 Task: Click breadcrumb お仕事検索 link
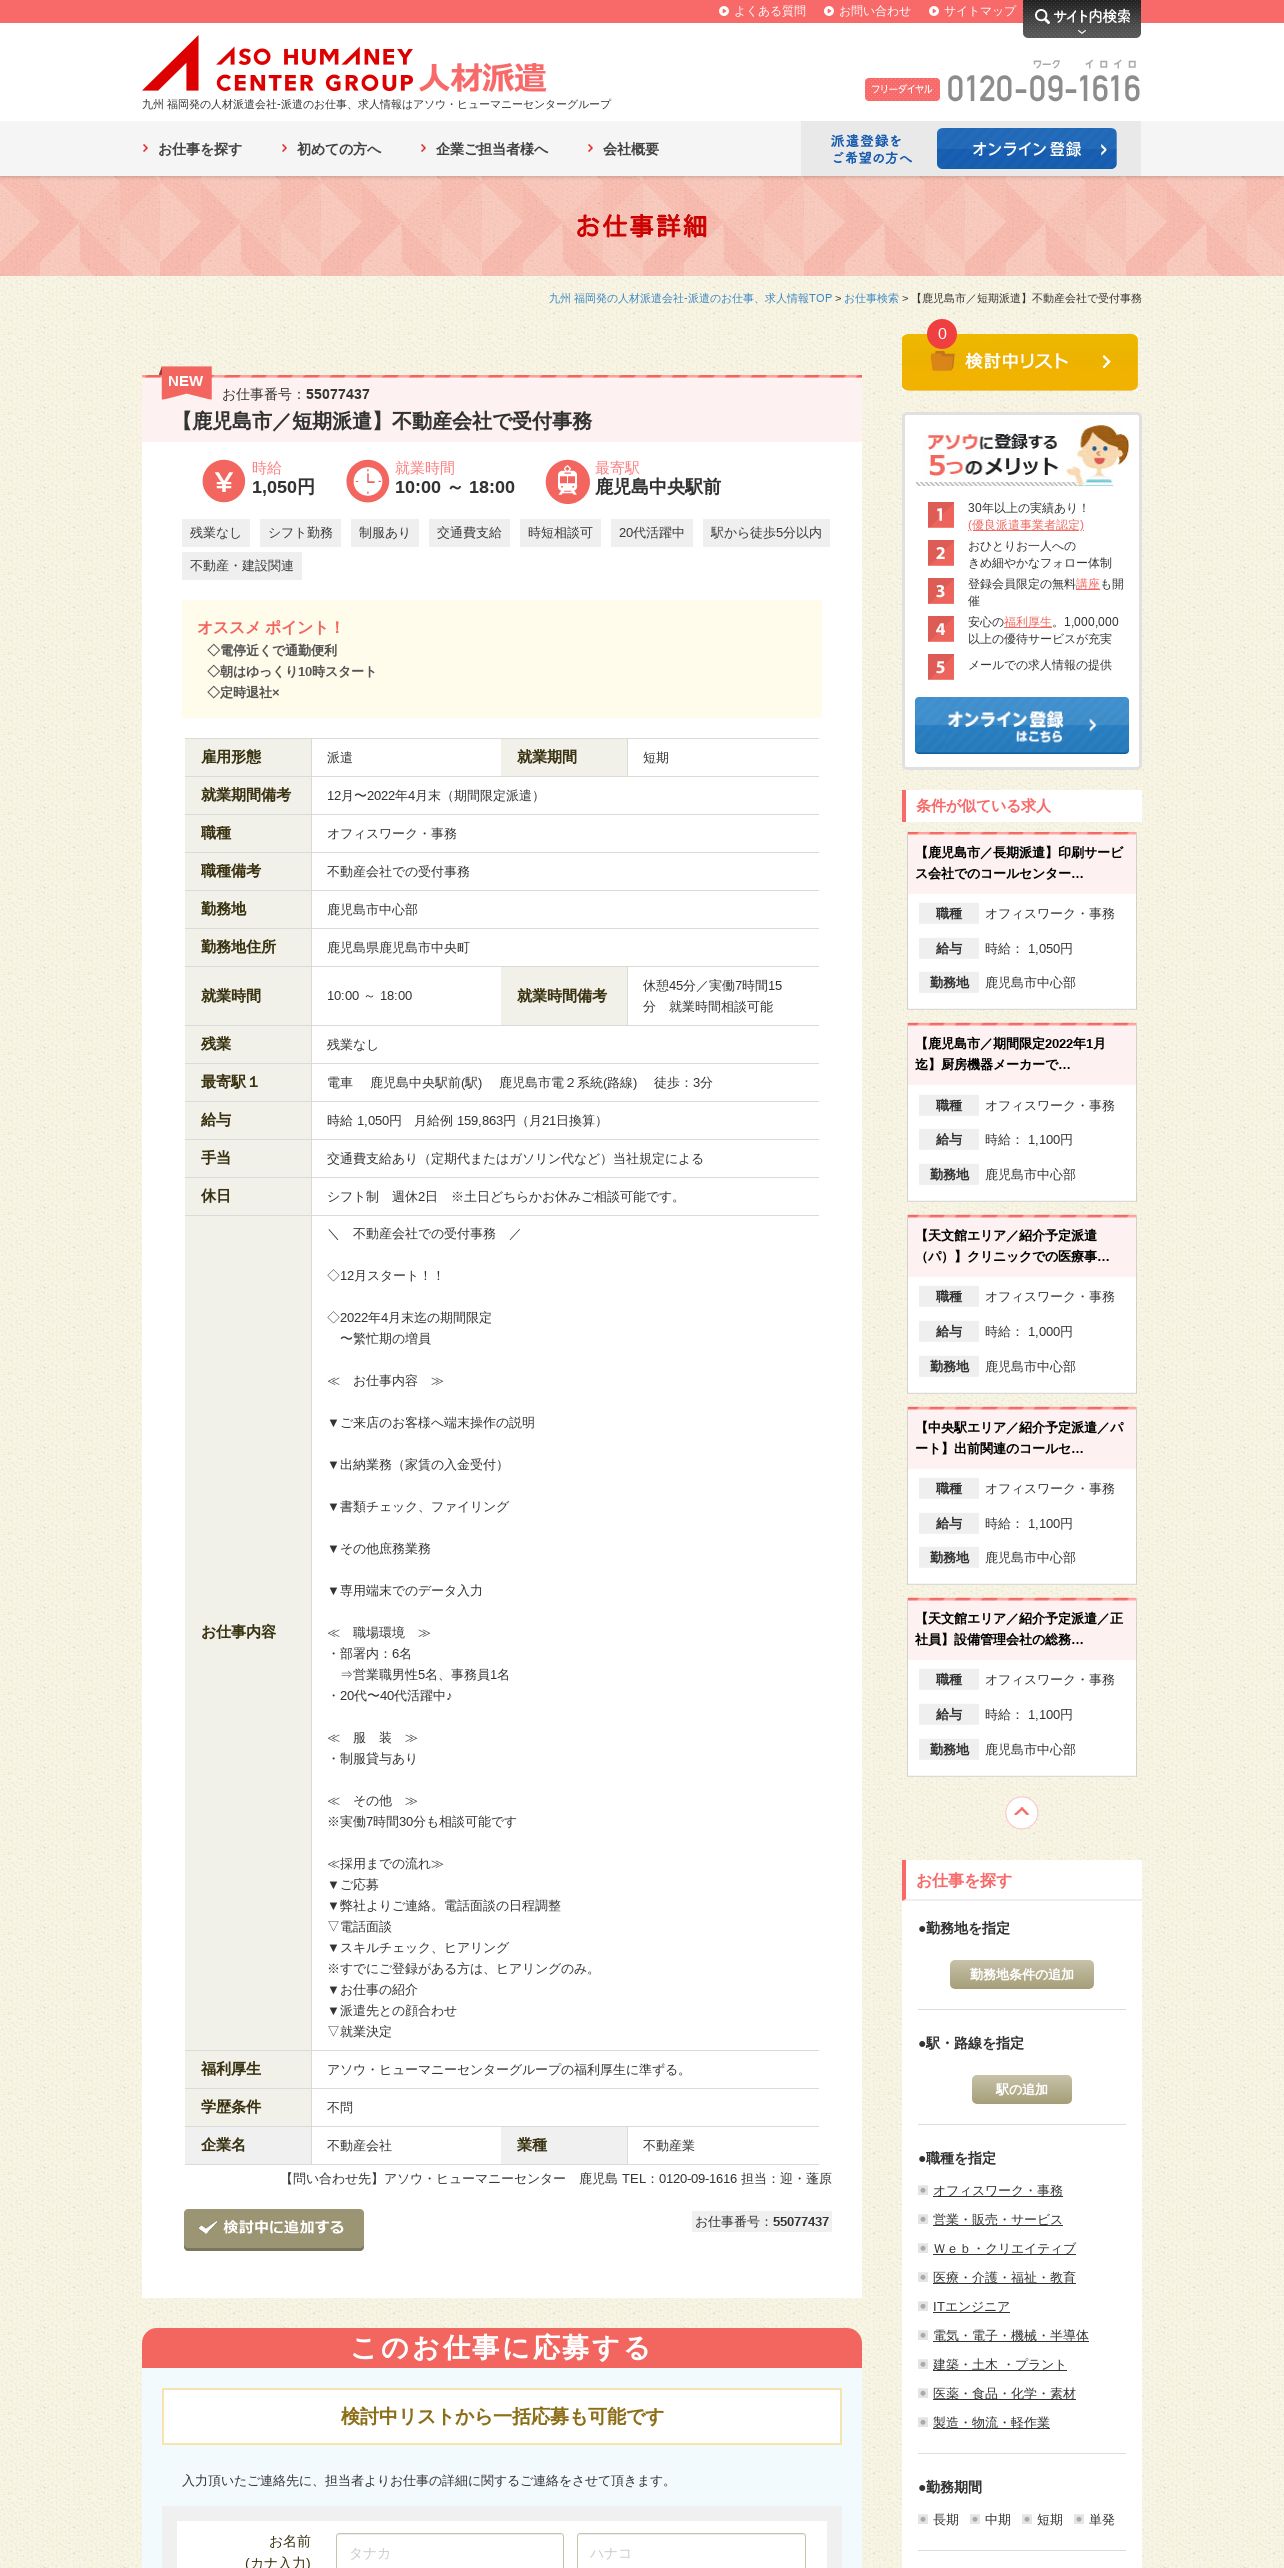coord(871,298)
